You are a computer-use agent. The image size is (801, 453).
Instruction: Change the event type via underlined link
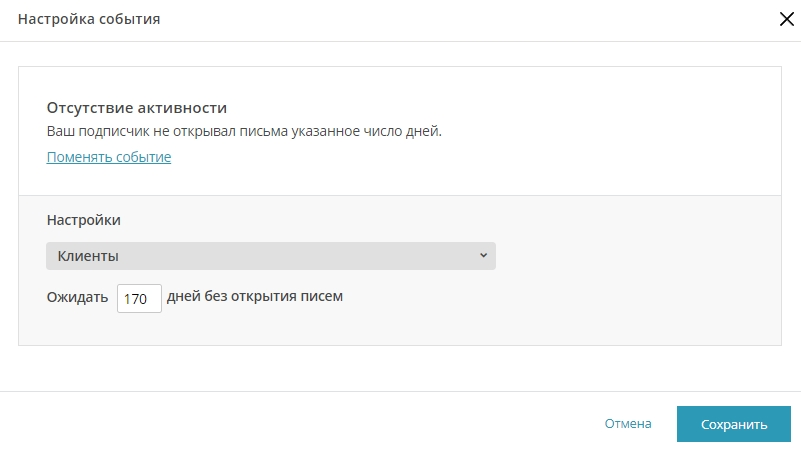point(109,157)
